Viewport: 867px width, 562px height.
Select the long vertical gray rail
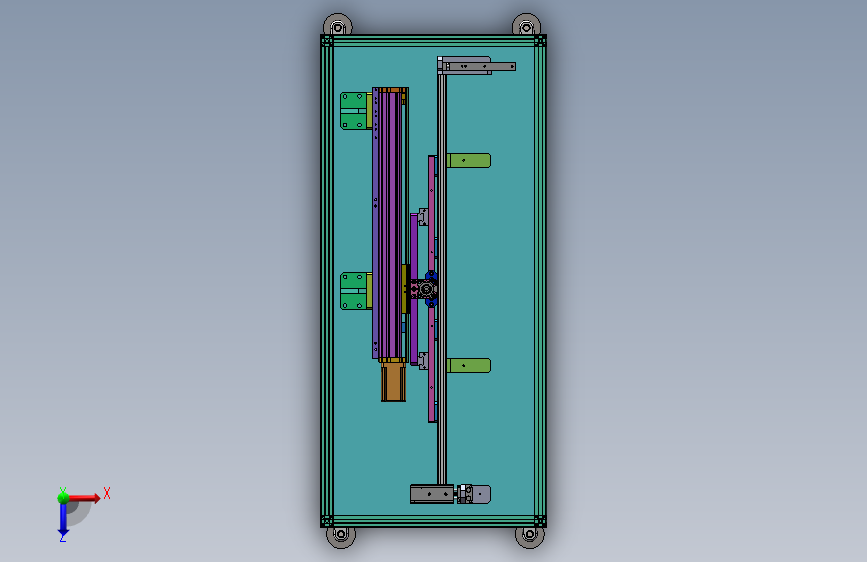(442, 277)
